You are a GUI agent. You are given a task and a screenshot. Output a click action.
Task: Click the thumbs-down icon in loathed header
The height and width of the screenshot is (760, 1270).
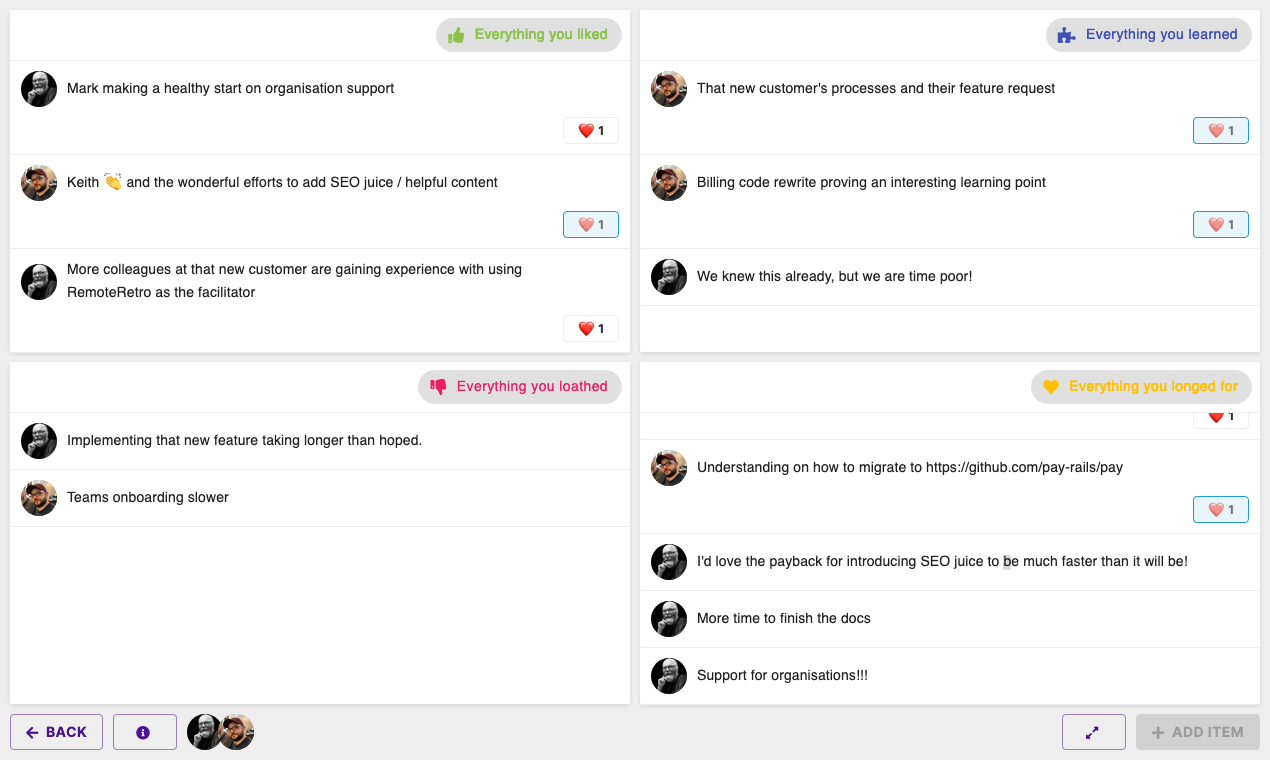[438, 387]
